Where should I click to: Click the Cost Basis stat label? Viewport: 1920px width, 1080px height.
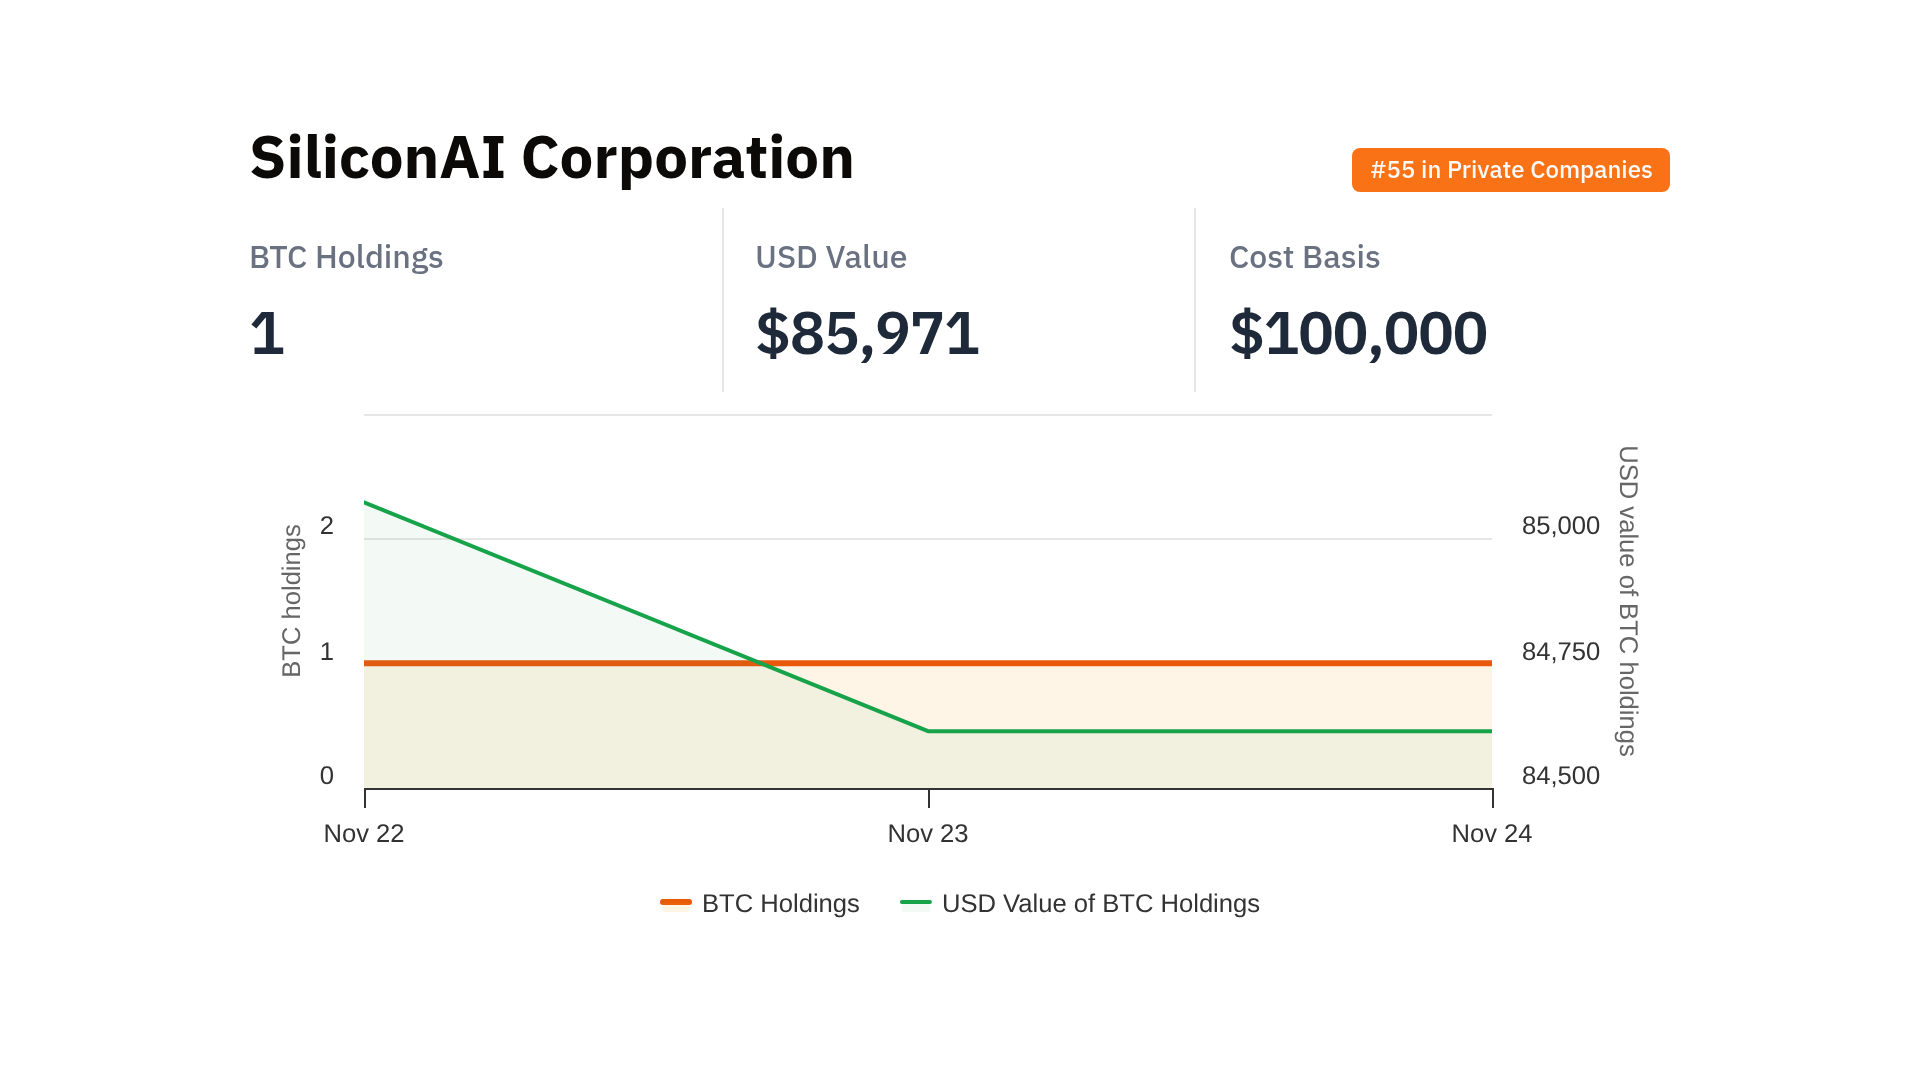[x=1304, y=257]
